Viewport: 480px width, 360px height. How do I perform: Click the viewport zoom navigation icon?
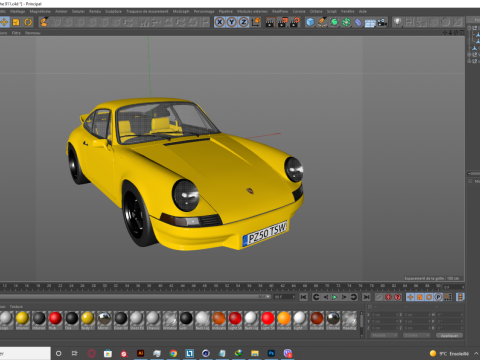click(x=450, y=32)
